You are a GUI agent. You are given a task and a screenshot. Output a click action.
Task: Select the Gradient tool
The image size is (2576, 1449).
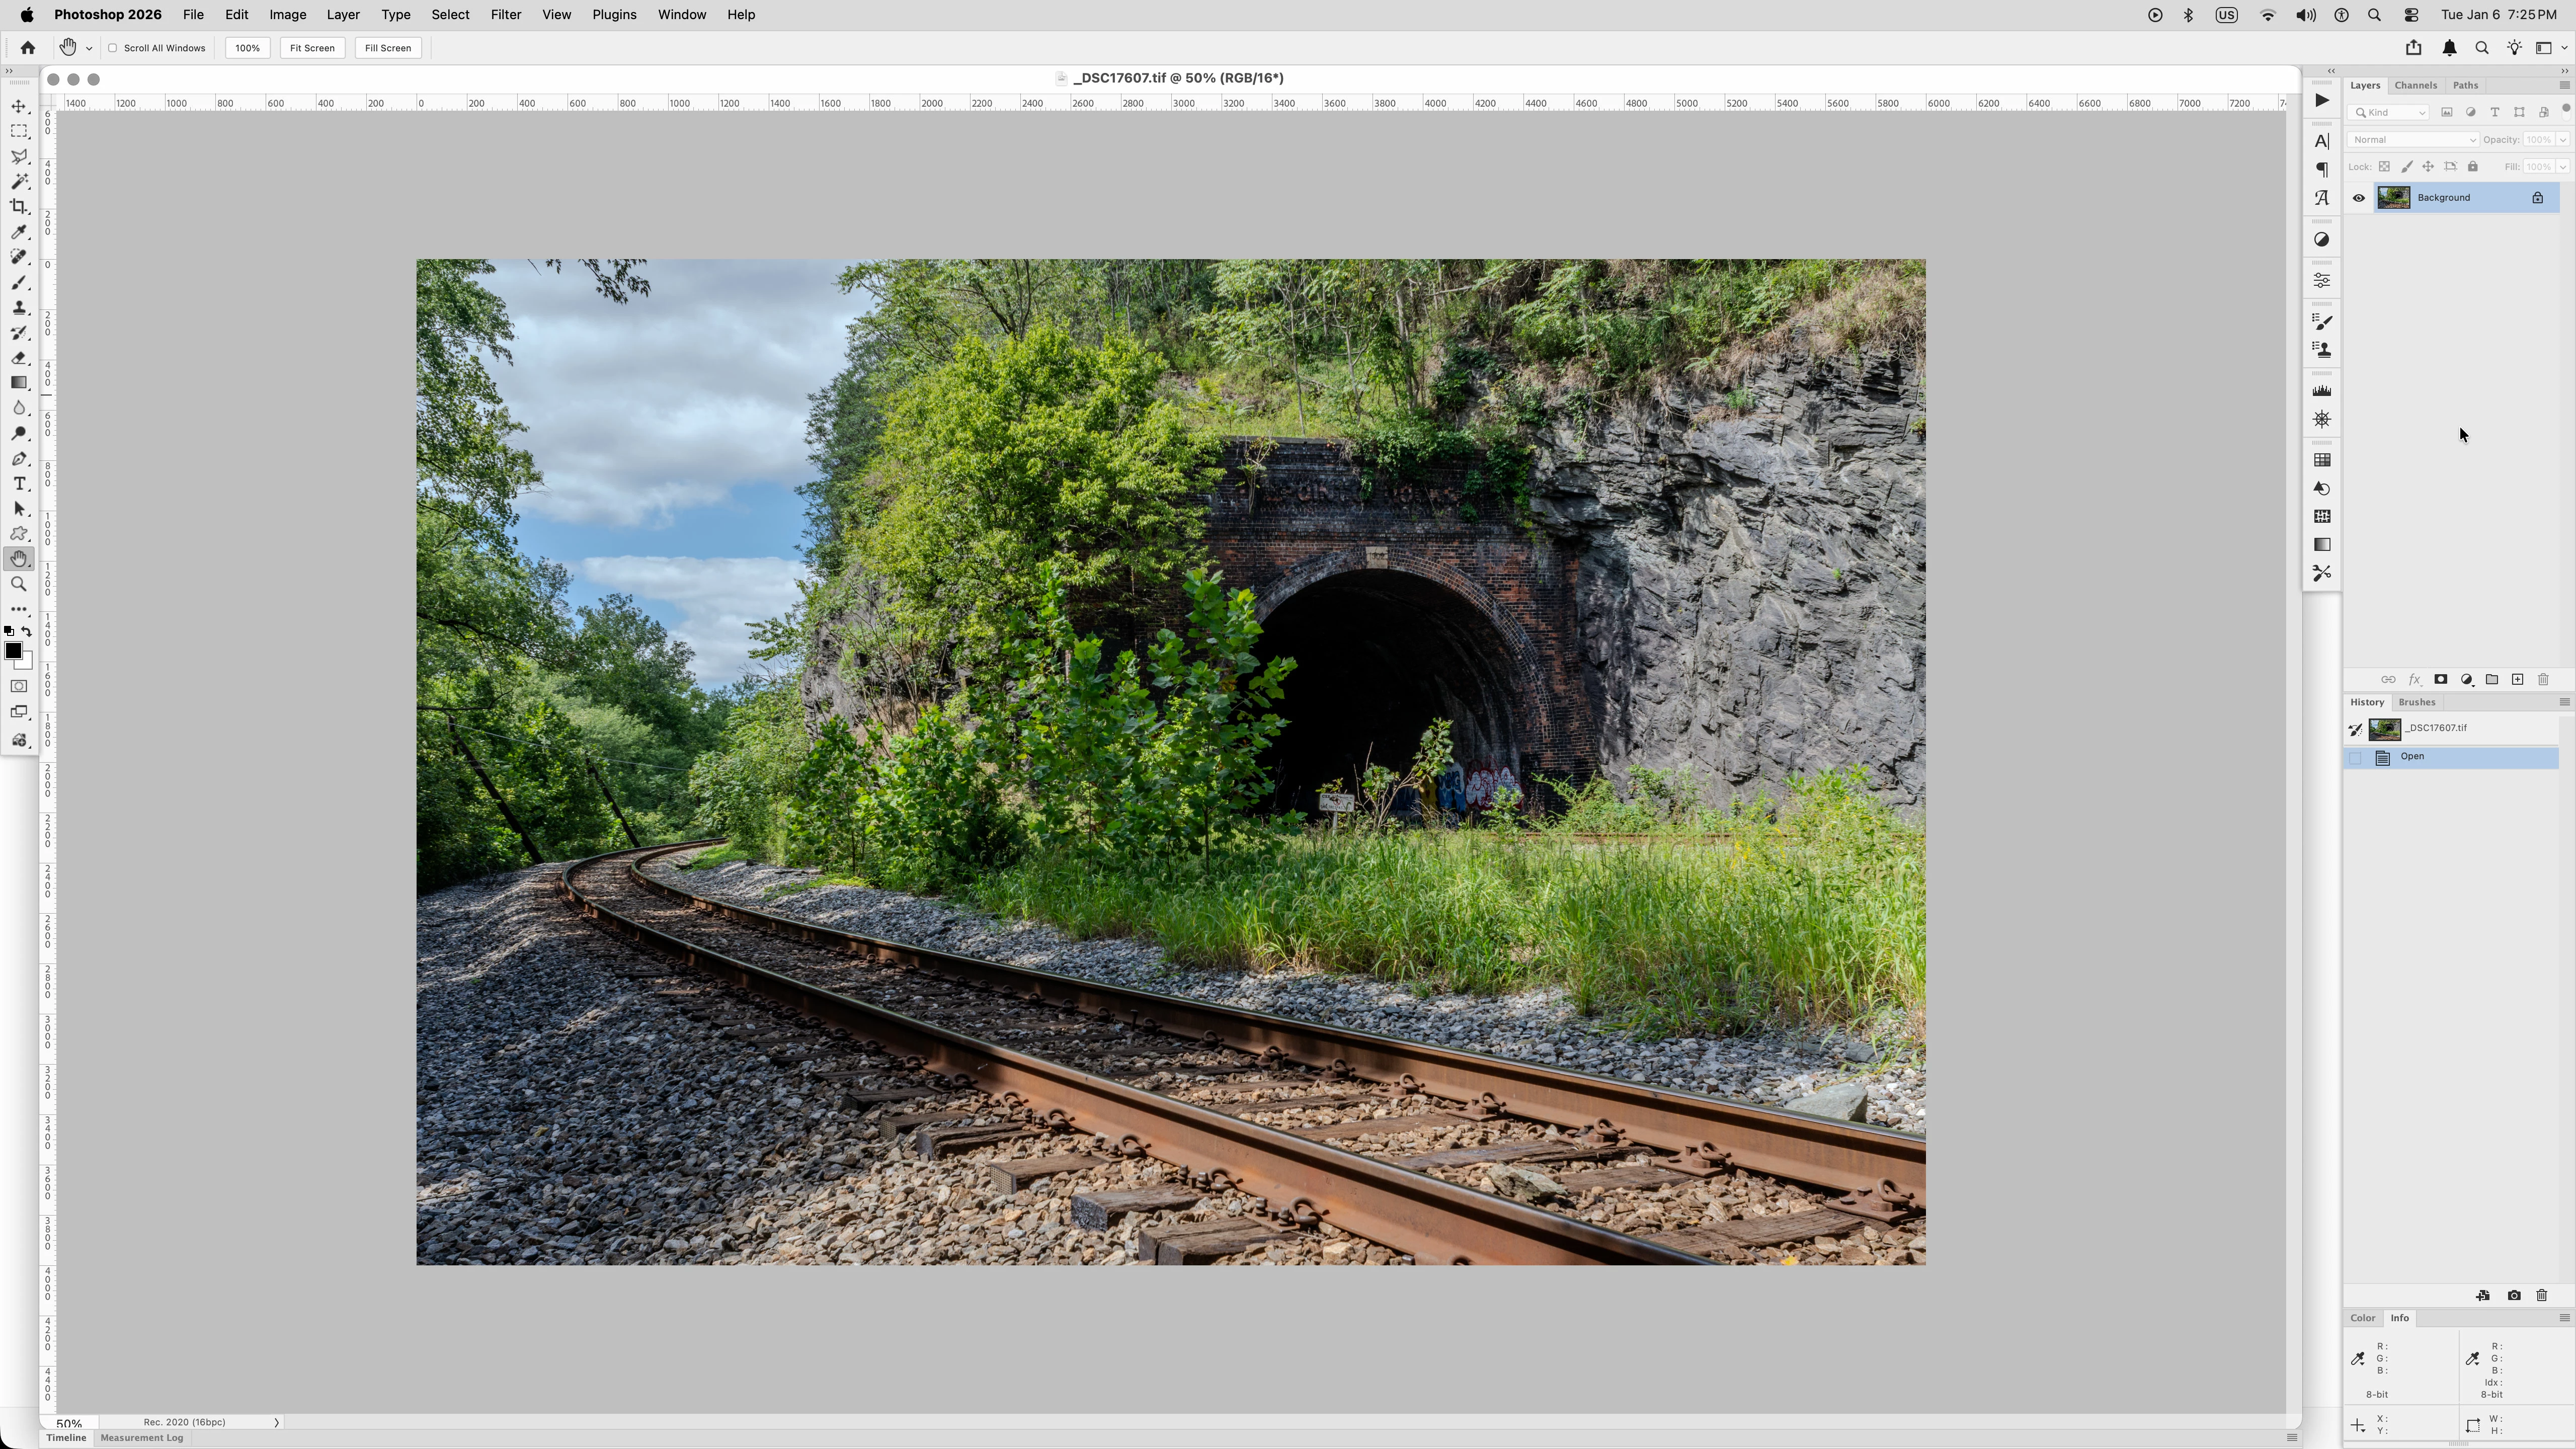click(x=19, y=383)
